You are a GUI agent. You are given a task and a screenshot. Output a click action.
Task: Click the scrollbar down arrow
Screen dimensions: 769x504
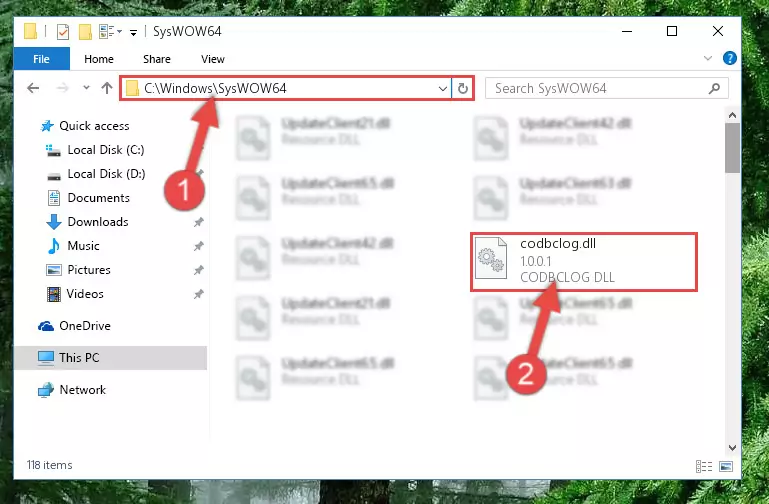pos(732,448)
